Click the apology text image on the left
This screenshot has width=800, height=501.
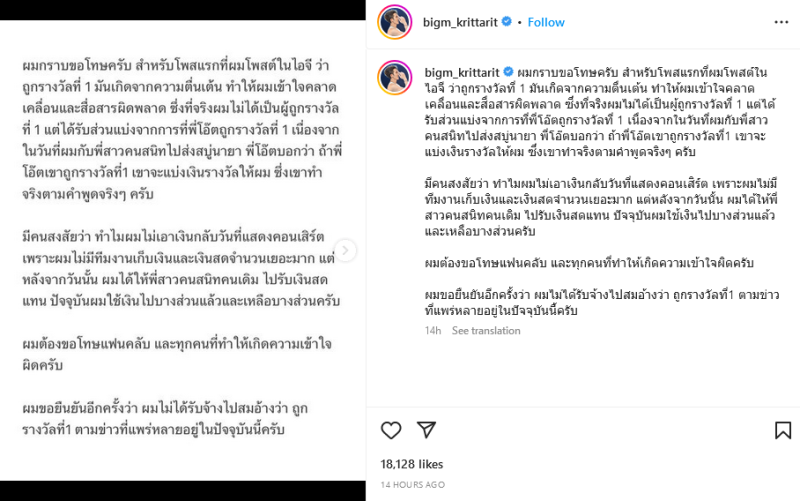coord(183,250)
